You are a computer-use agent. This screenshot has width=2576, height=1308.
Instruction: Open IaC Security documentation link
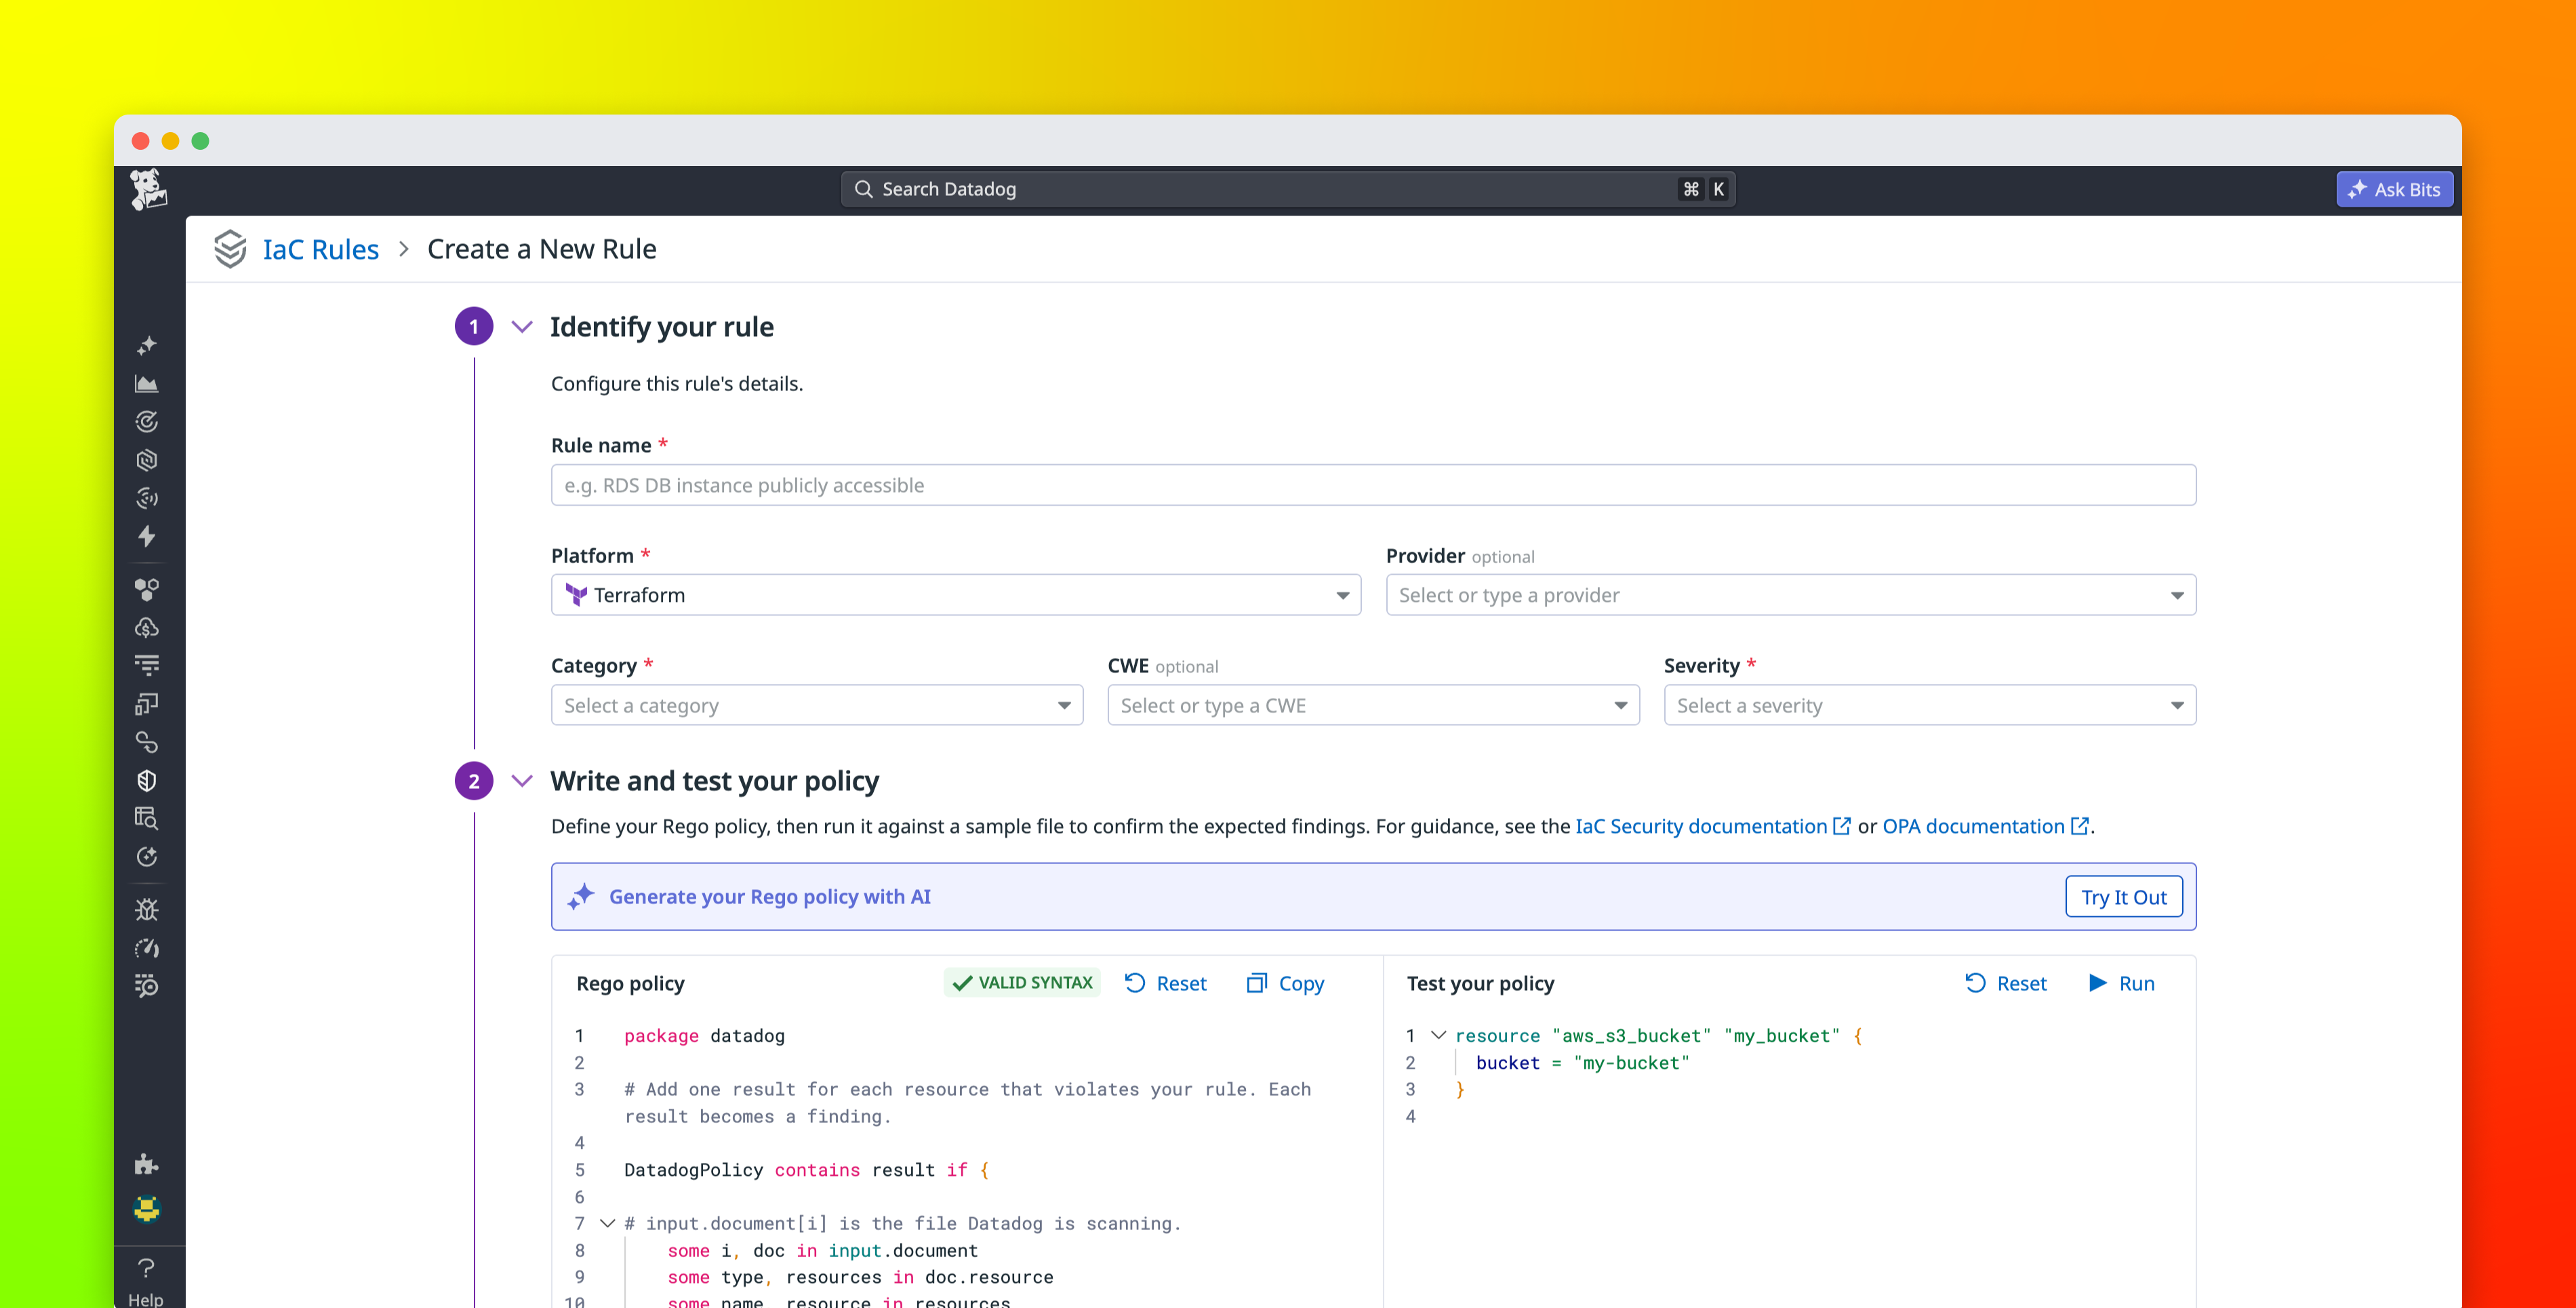point(1712,826)
